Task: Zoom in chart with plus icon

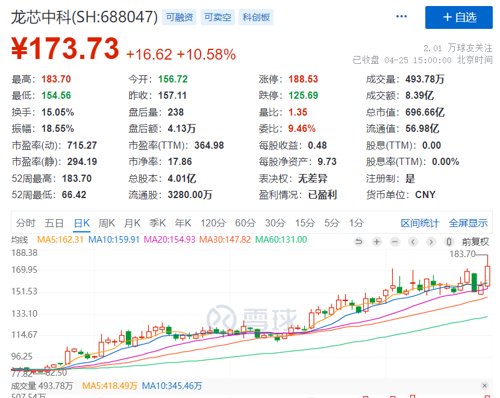Action: pos(377,242)
